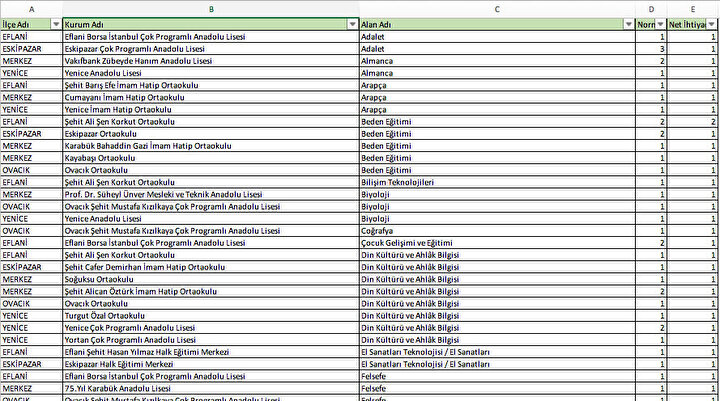Select column A header
The height and width of the screenshot is (401, 720).
pyautogui.click(x=31, y=9)
